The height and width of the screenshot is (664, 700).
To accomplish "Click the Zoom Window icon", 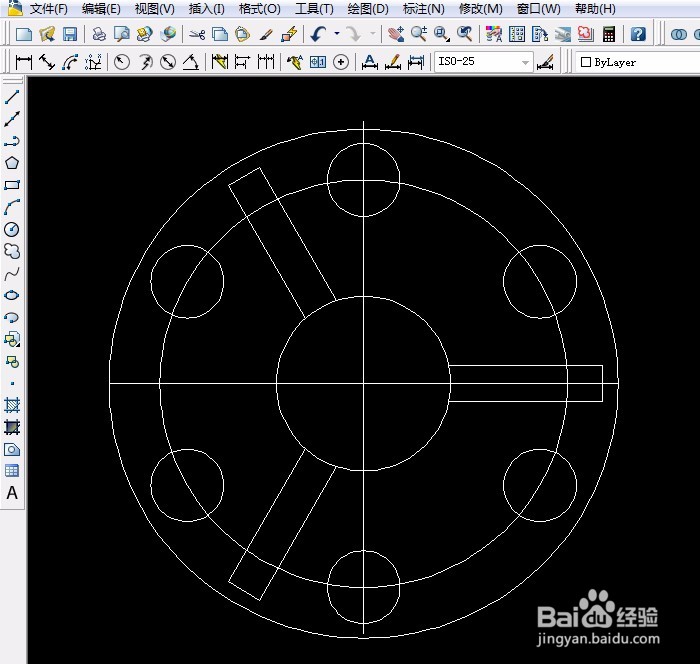I will point(442,33).
